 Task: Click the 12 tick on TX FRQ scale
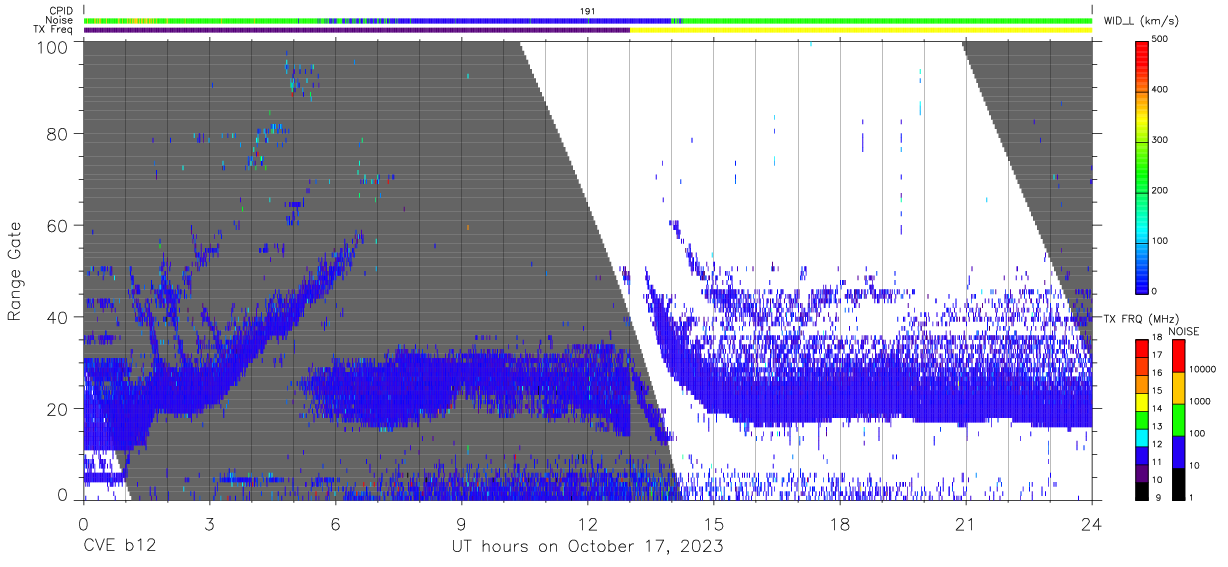point(1158,446)
